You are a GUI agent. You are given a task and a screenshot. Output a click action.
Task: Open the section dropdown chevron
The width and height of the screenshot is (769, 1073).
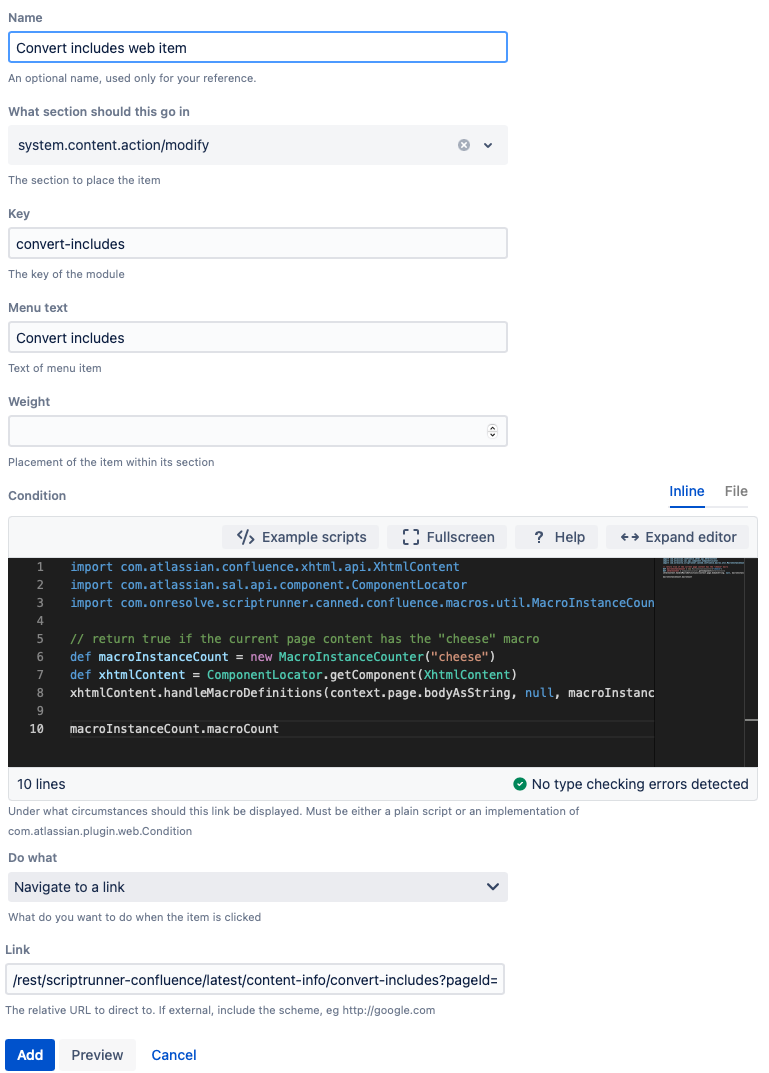(488, 145)
